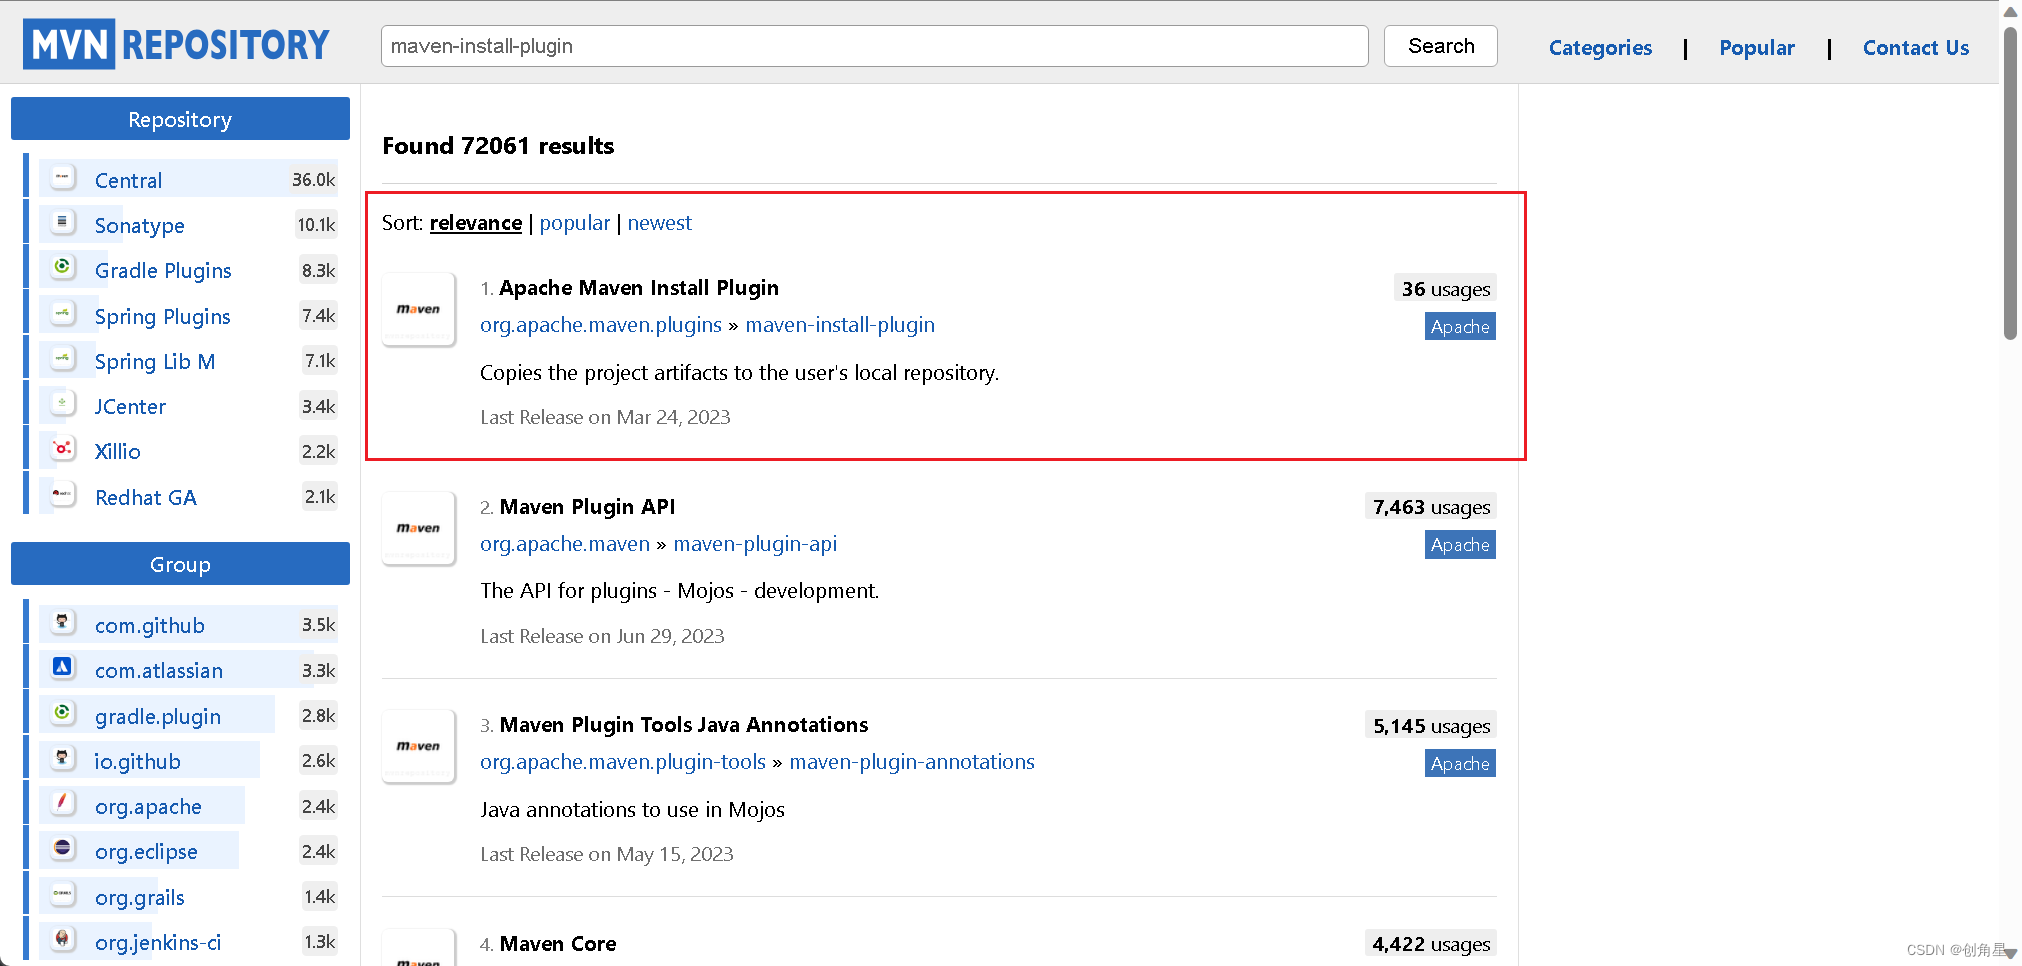2022x966 pixels.
Task: Click the Maven Plugin API thumbnail
Action: tap(418, 528)
